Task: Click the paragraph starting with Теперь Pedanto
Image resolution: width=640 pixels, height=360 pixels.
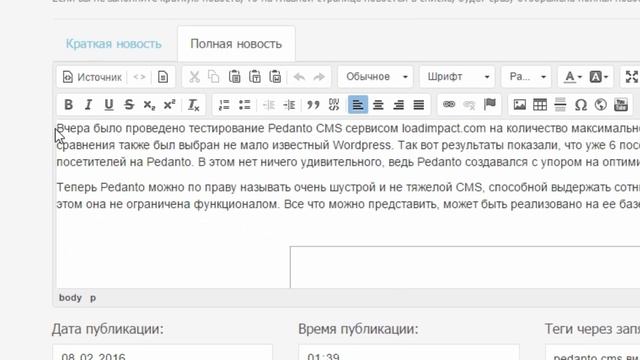Action: 348,196
